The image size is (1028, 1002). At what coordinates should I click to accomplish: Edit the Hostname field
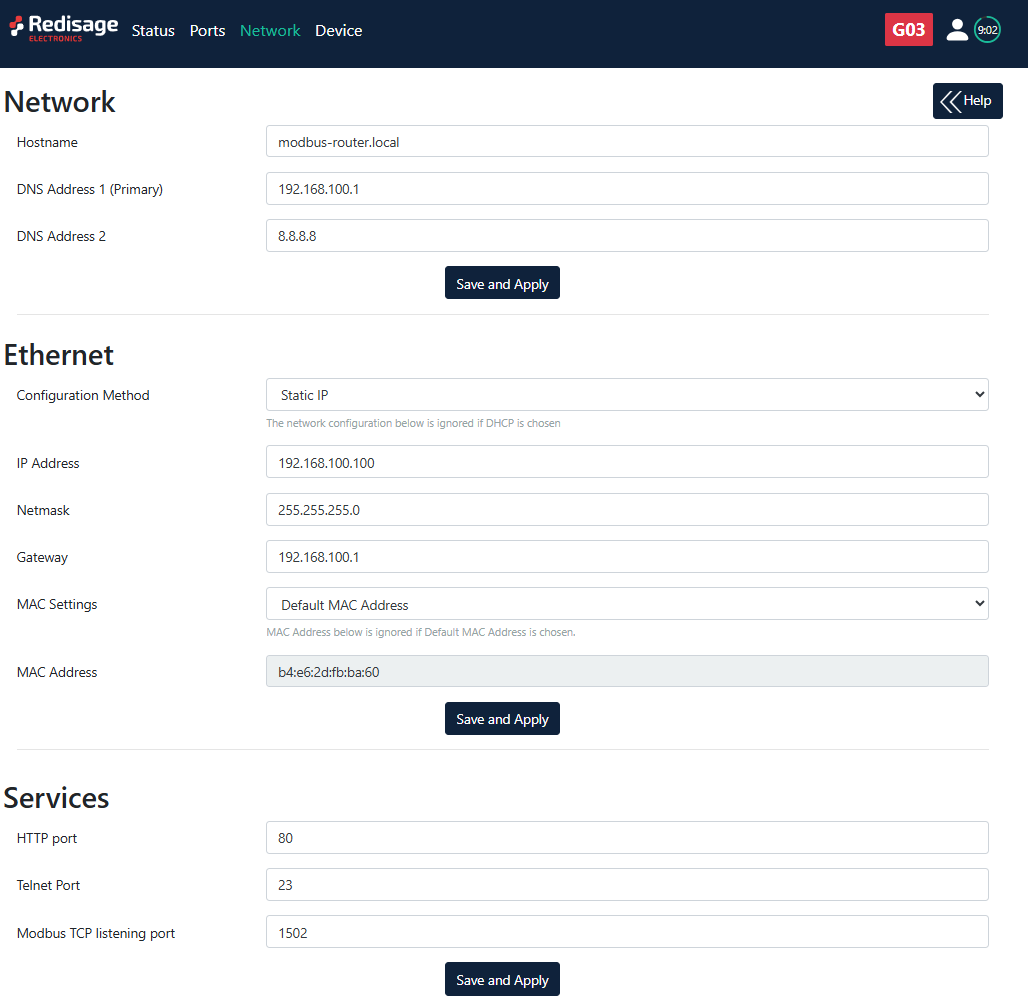[627, 142]
